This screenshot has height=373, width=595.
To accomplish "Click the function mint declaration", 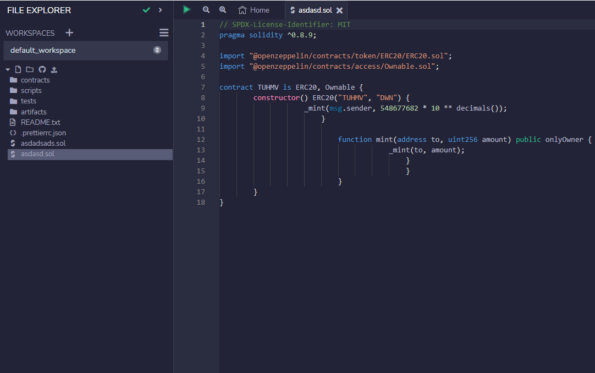I will [465, 140].
